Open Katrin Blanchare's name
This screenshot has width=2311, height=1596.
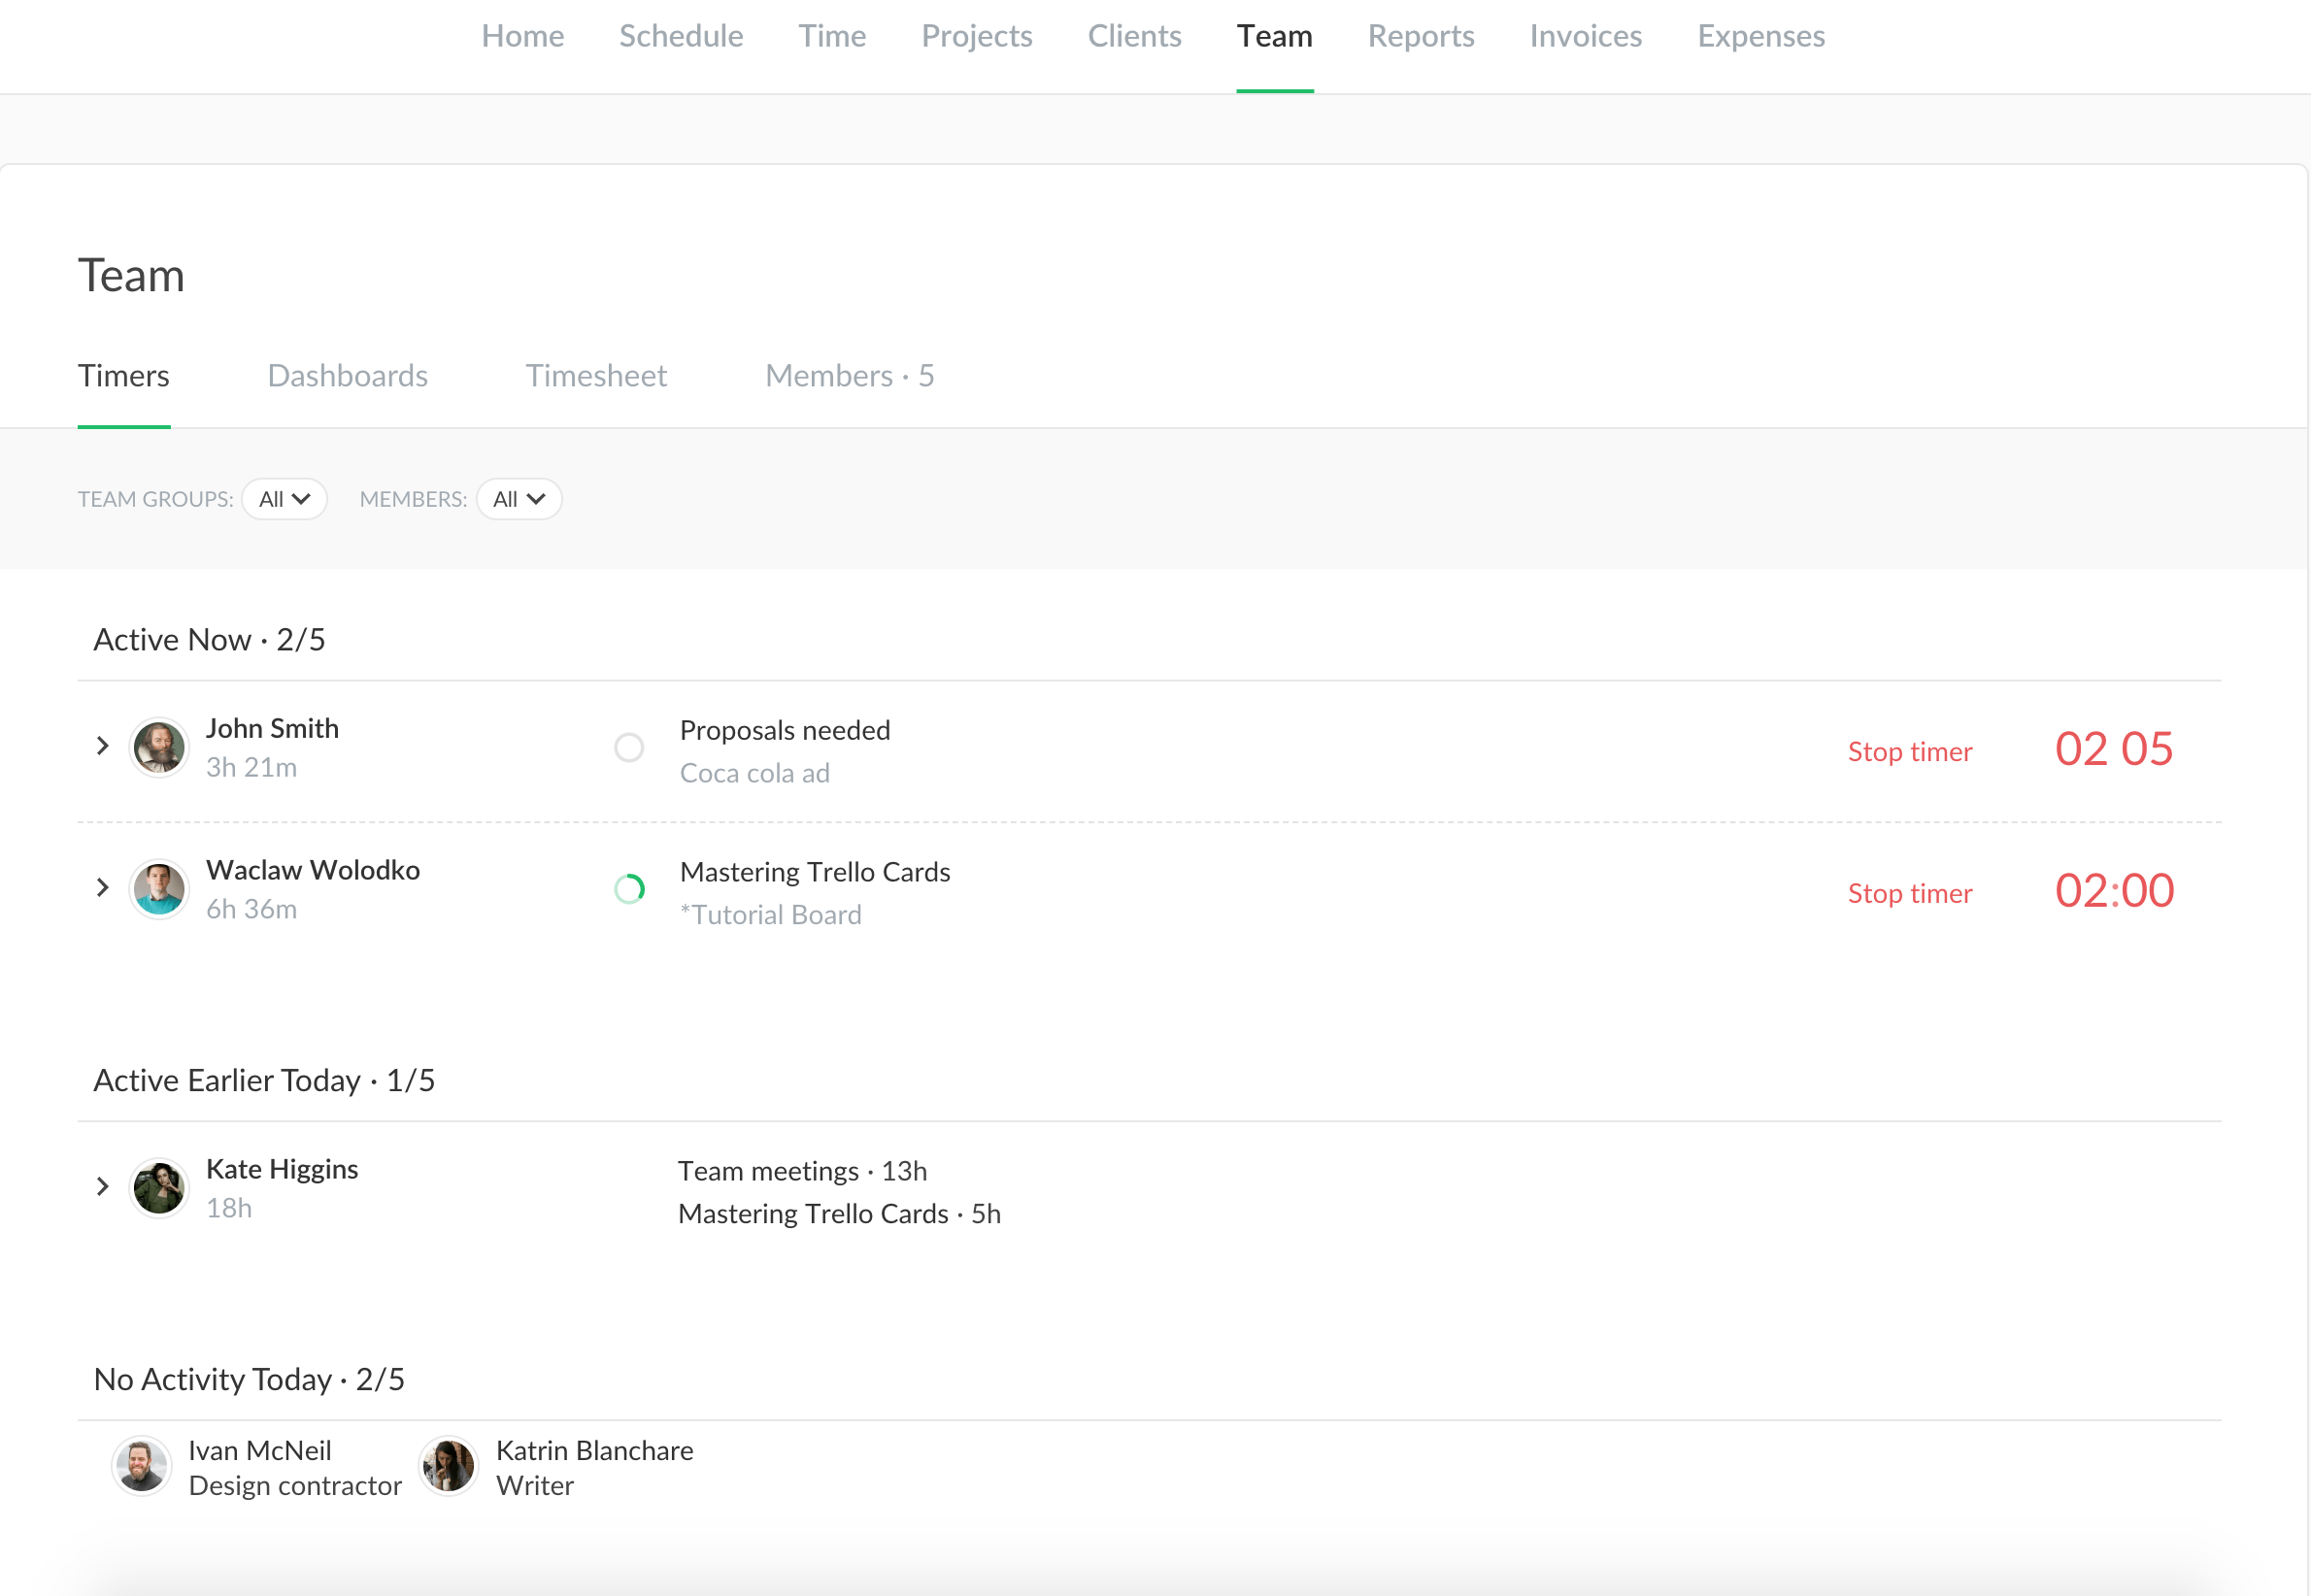(x=595, y=1450)
